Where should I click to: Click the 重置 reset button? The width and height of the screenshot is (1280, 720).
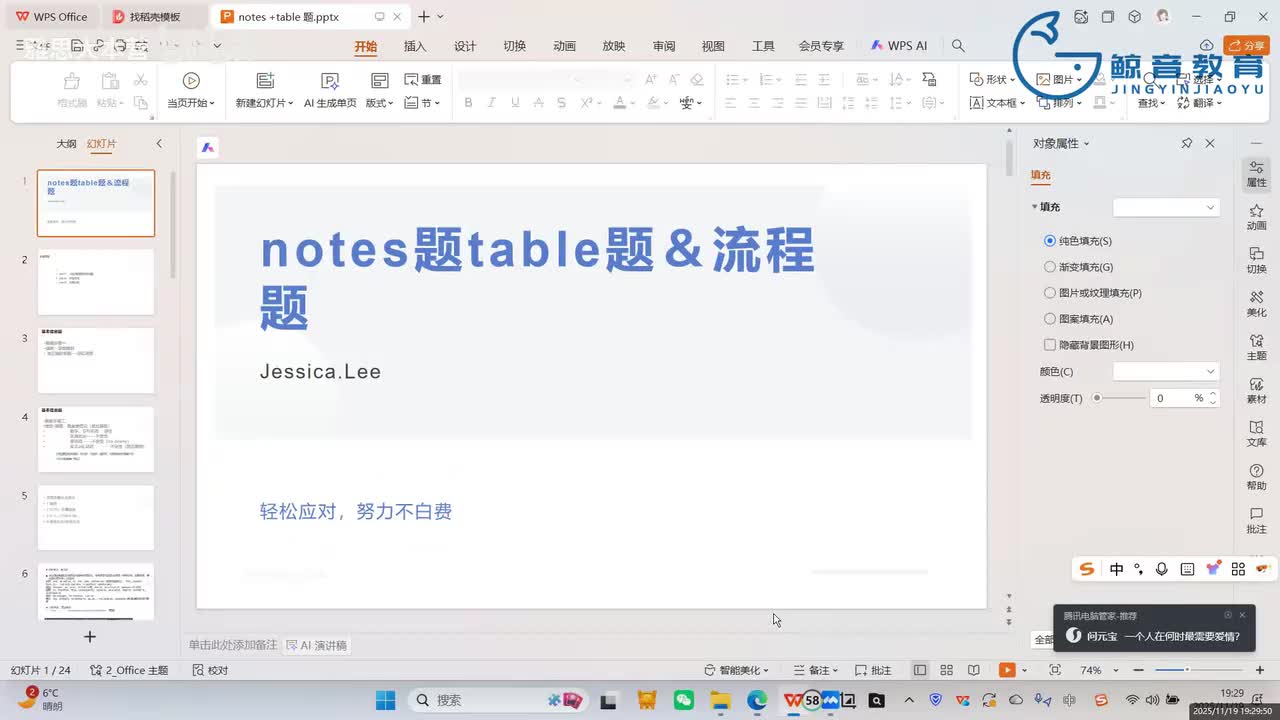(423, 80)
